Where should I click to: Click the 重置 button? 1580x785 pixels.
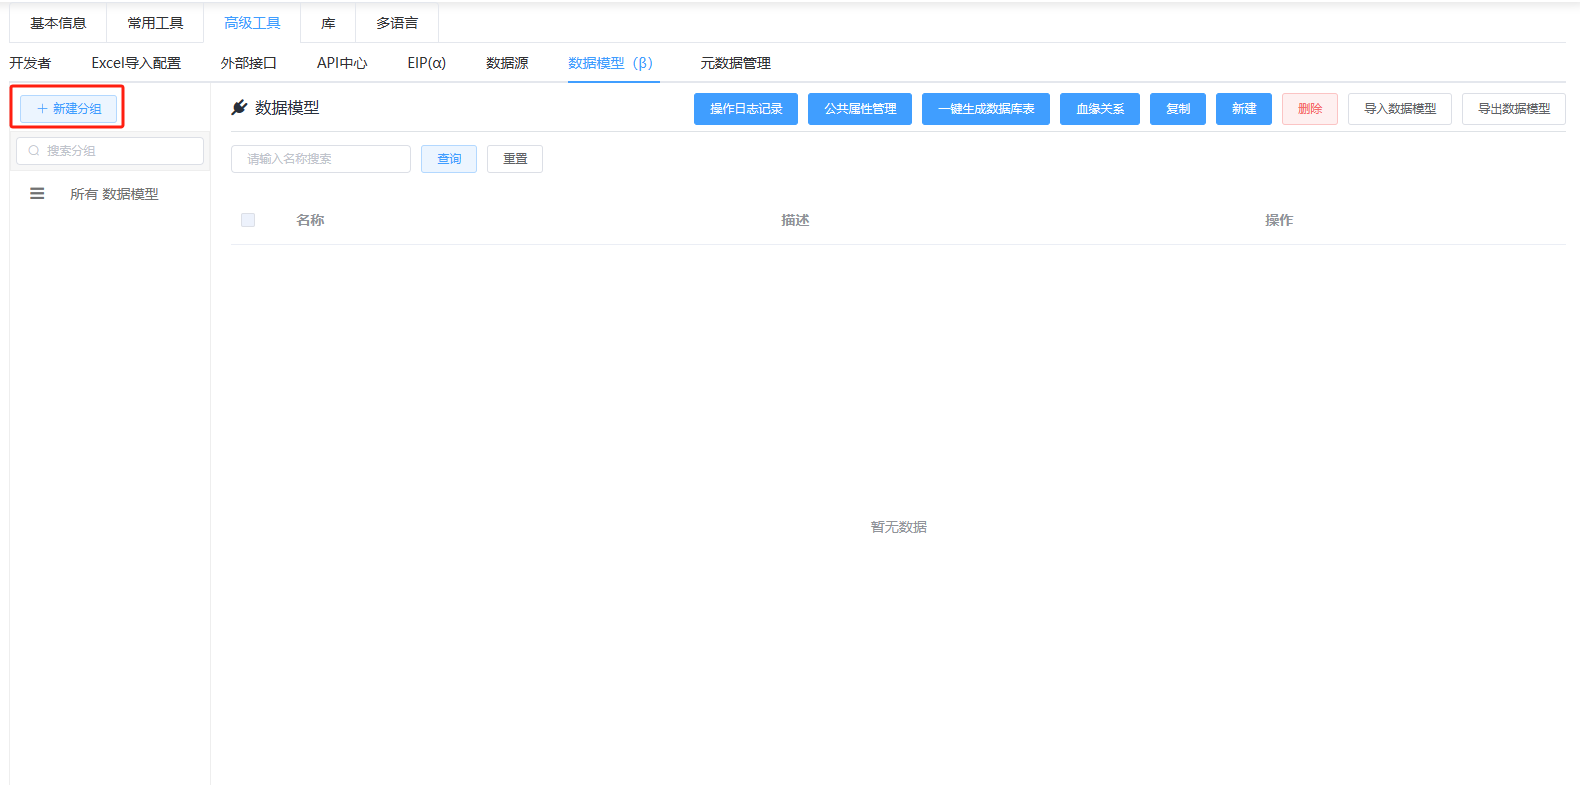pyautogui.click(x=515, y=159)
